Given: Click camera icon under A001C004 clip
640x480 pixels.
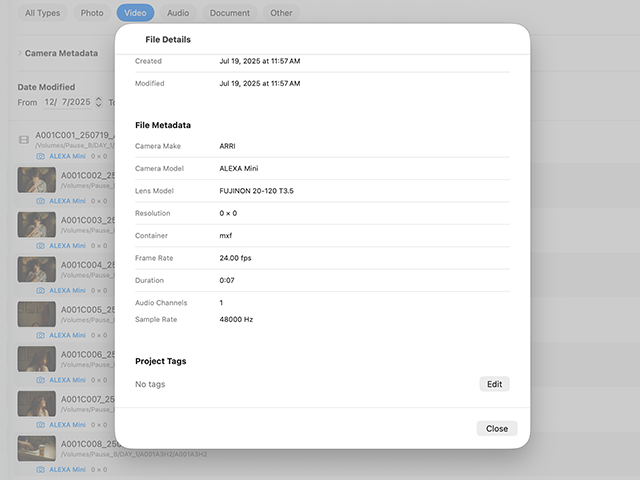Looking at the screenshot, I should pyautogui.click(x=40, y=291).
